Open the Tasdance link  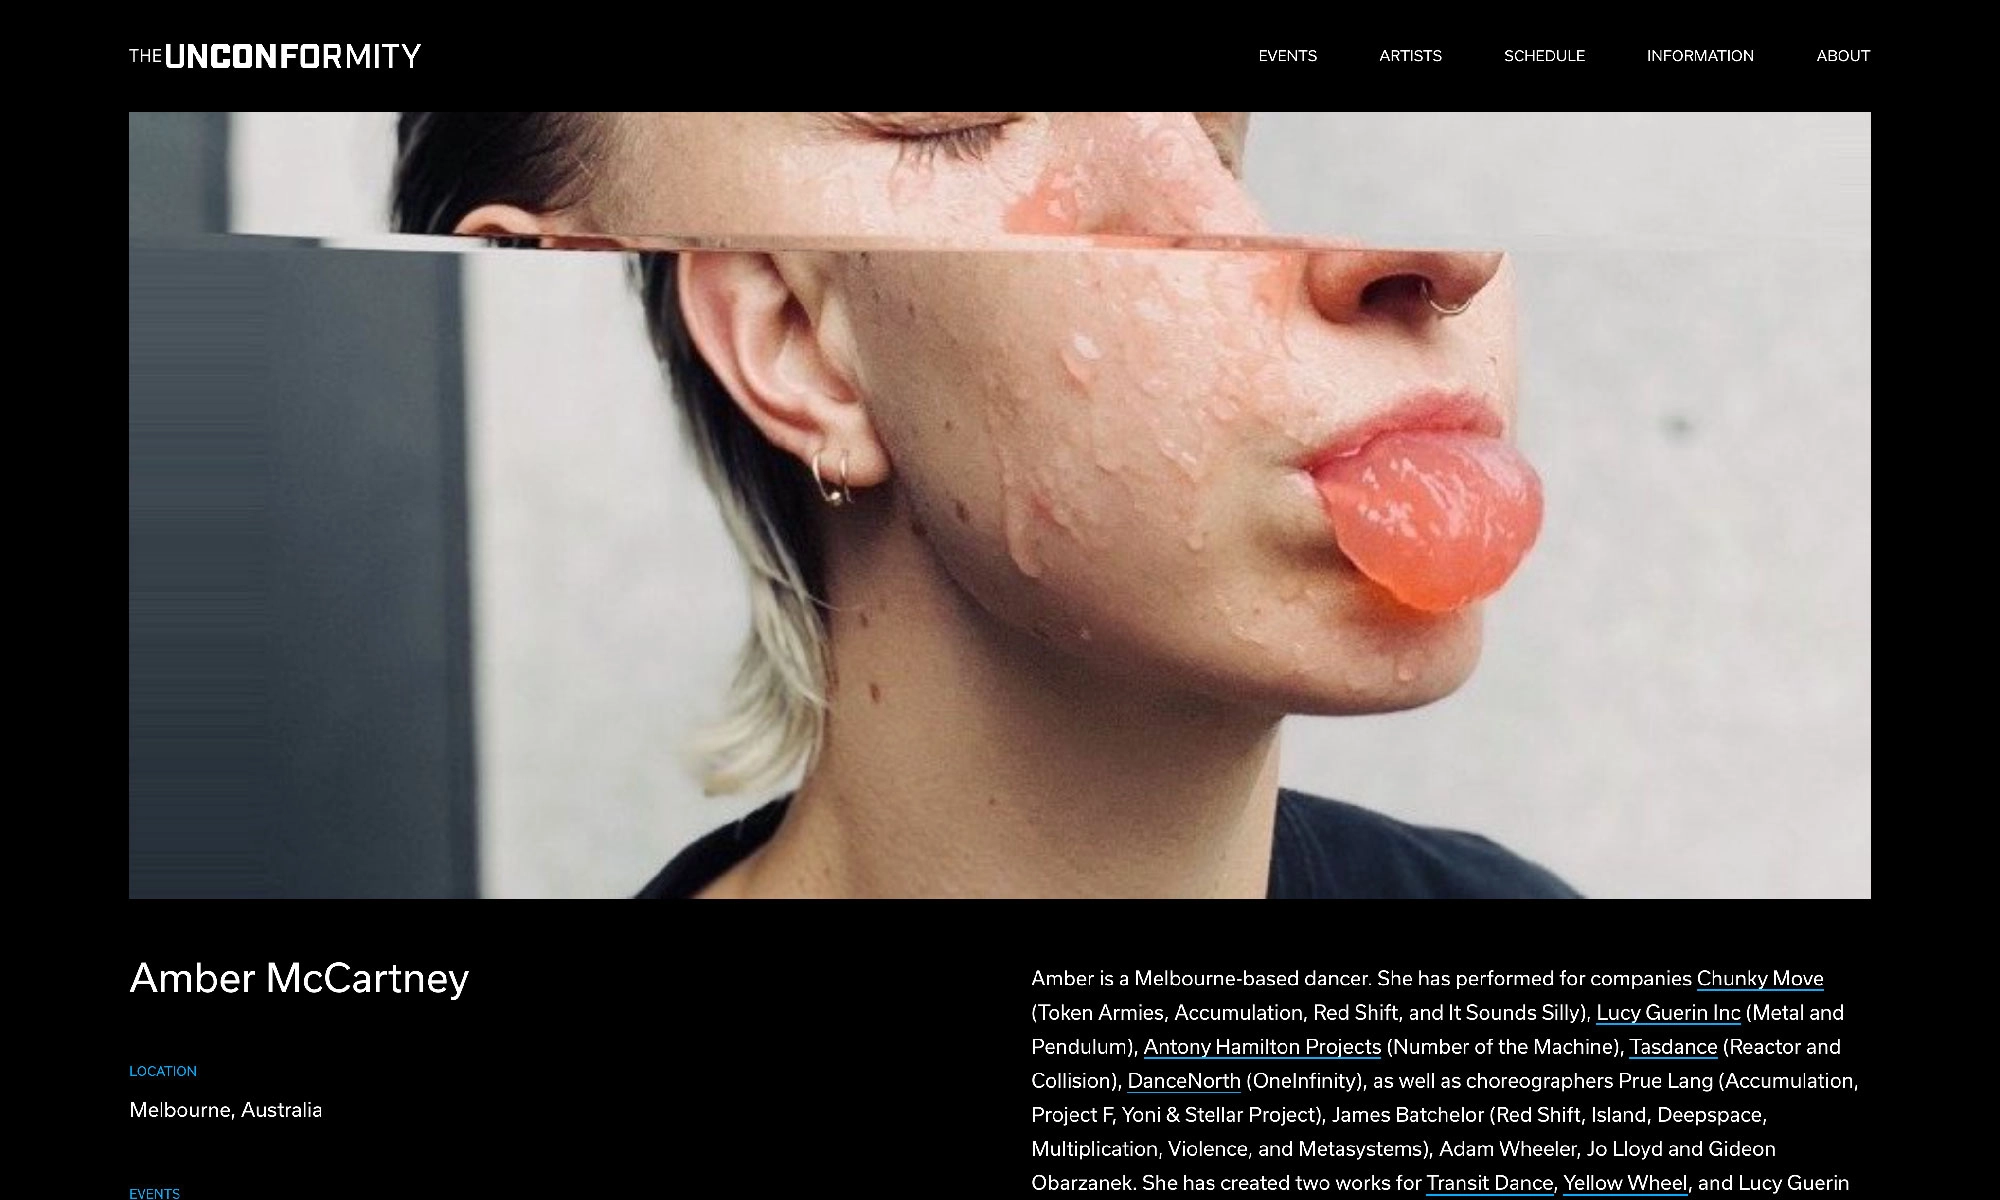point(1673,1047)
